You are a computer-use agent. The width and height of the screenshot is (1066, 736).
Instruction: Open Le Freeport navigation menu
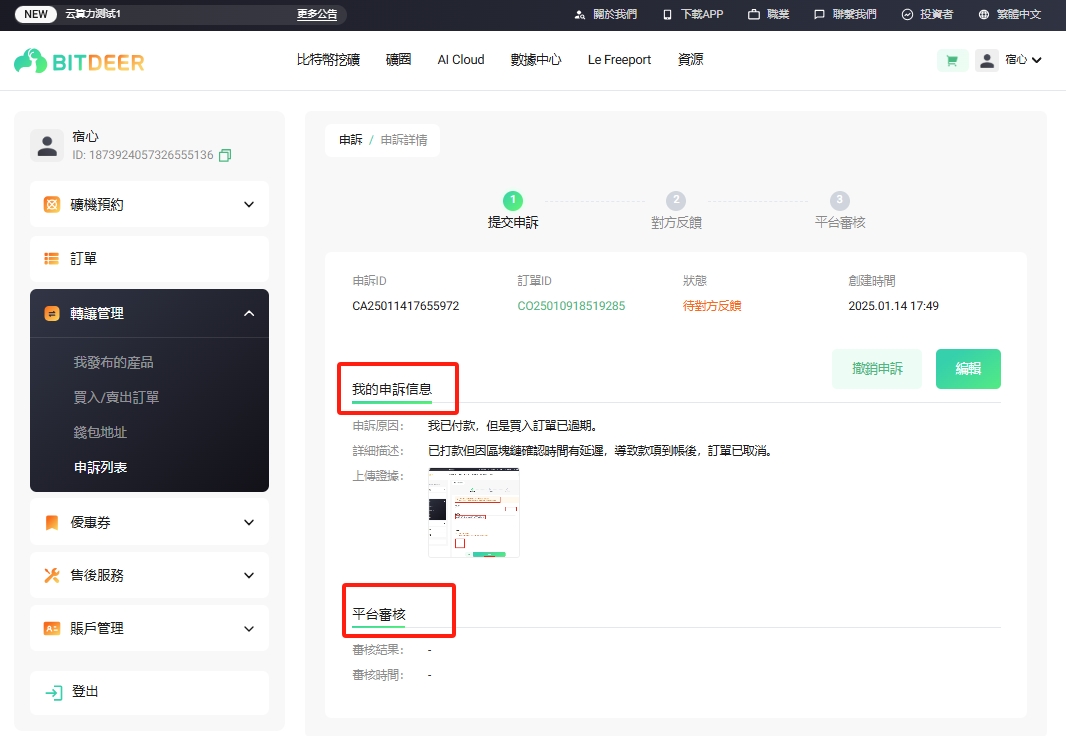[619, 60]
